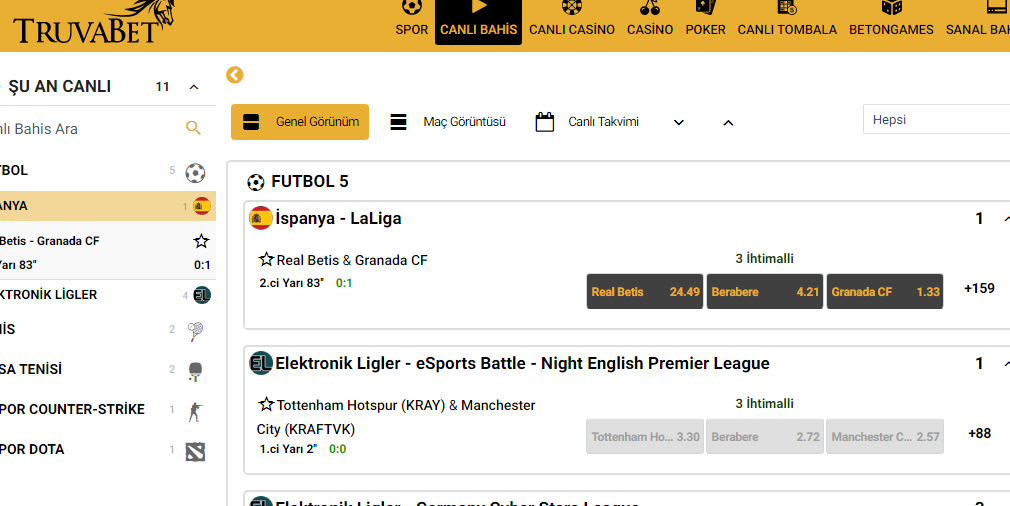Click the FUTBOL 5 soccer ball icon
This screenshot has height=506, width=1010.
[x=256, y=183]
